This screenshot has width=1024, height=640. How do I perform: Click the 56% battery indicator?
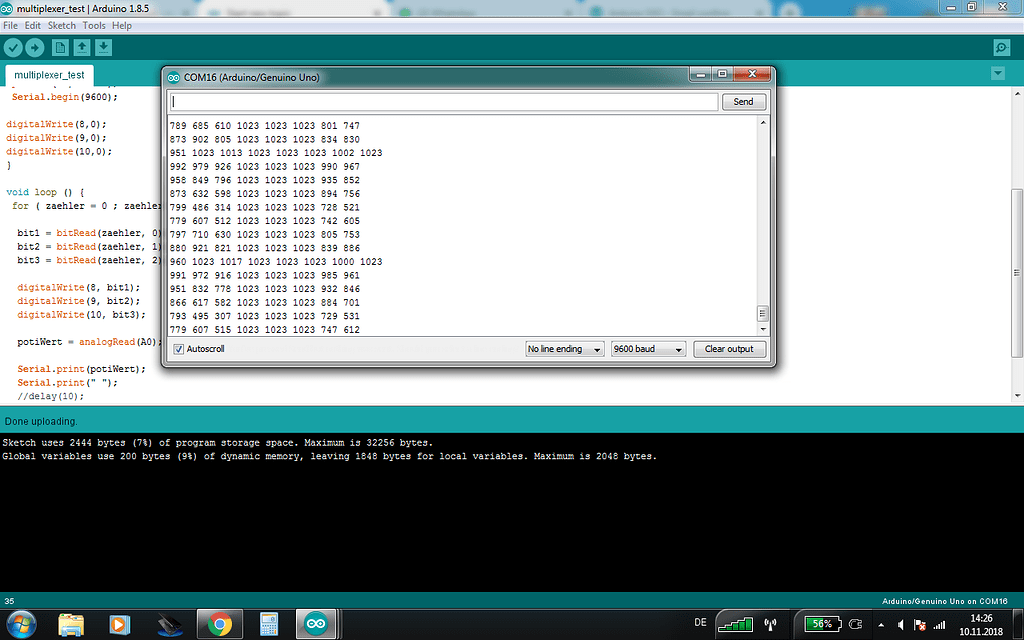[x=822, y=624]
